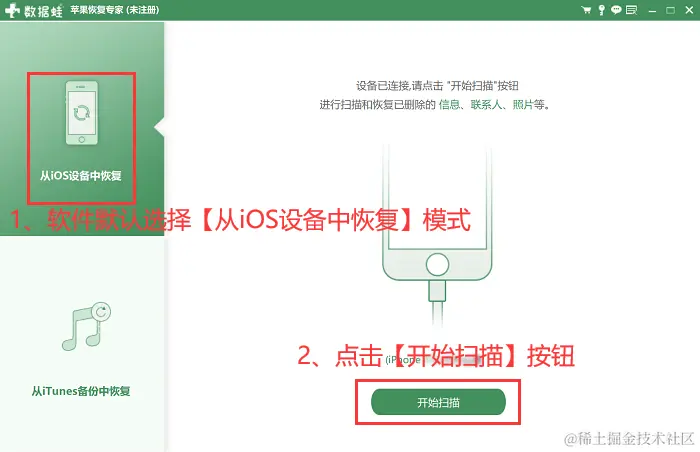Select the music note iTunes icon
700x452 pixels.
(86, 326)
